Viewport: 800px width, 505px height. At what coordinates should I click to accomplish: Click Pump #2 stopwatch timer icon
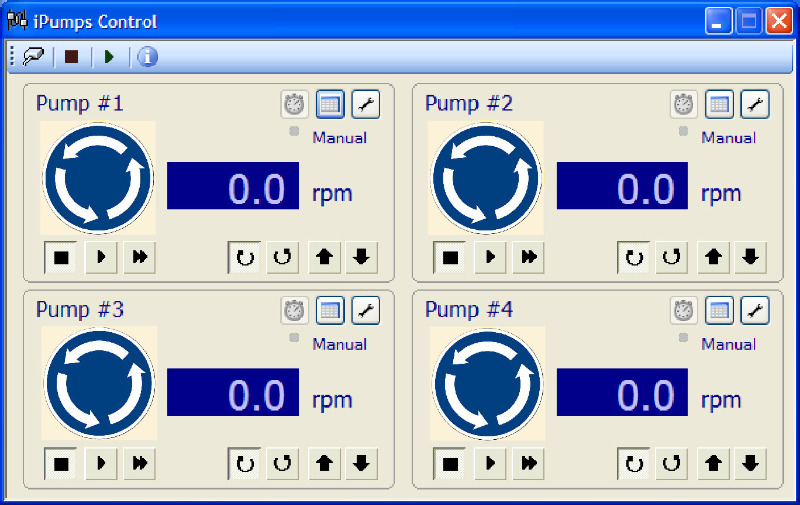(684, 104)
